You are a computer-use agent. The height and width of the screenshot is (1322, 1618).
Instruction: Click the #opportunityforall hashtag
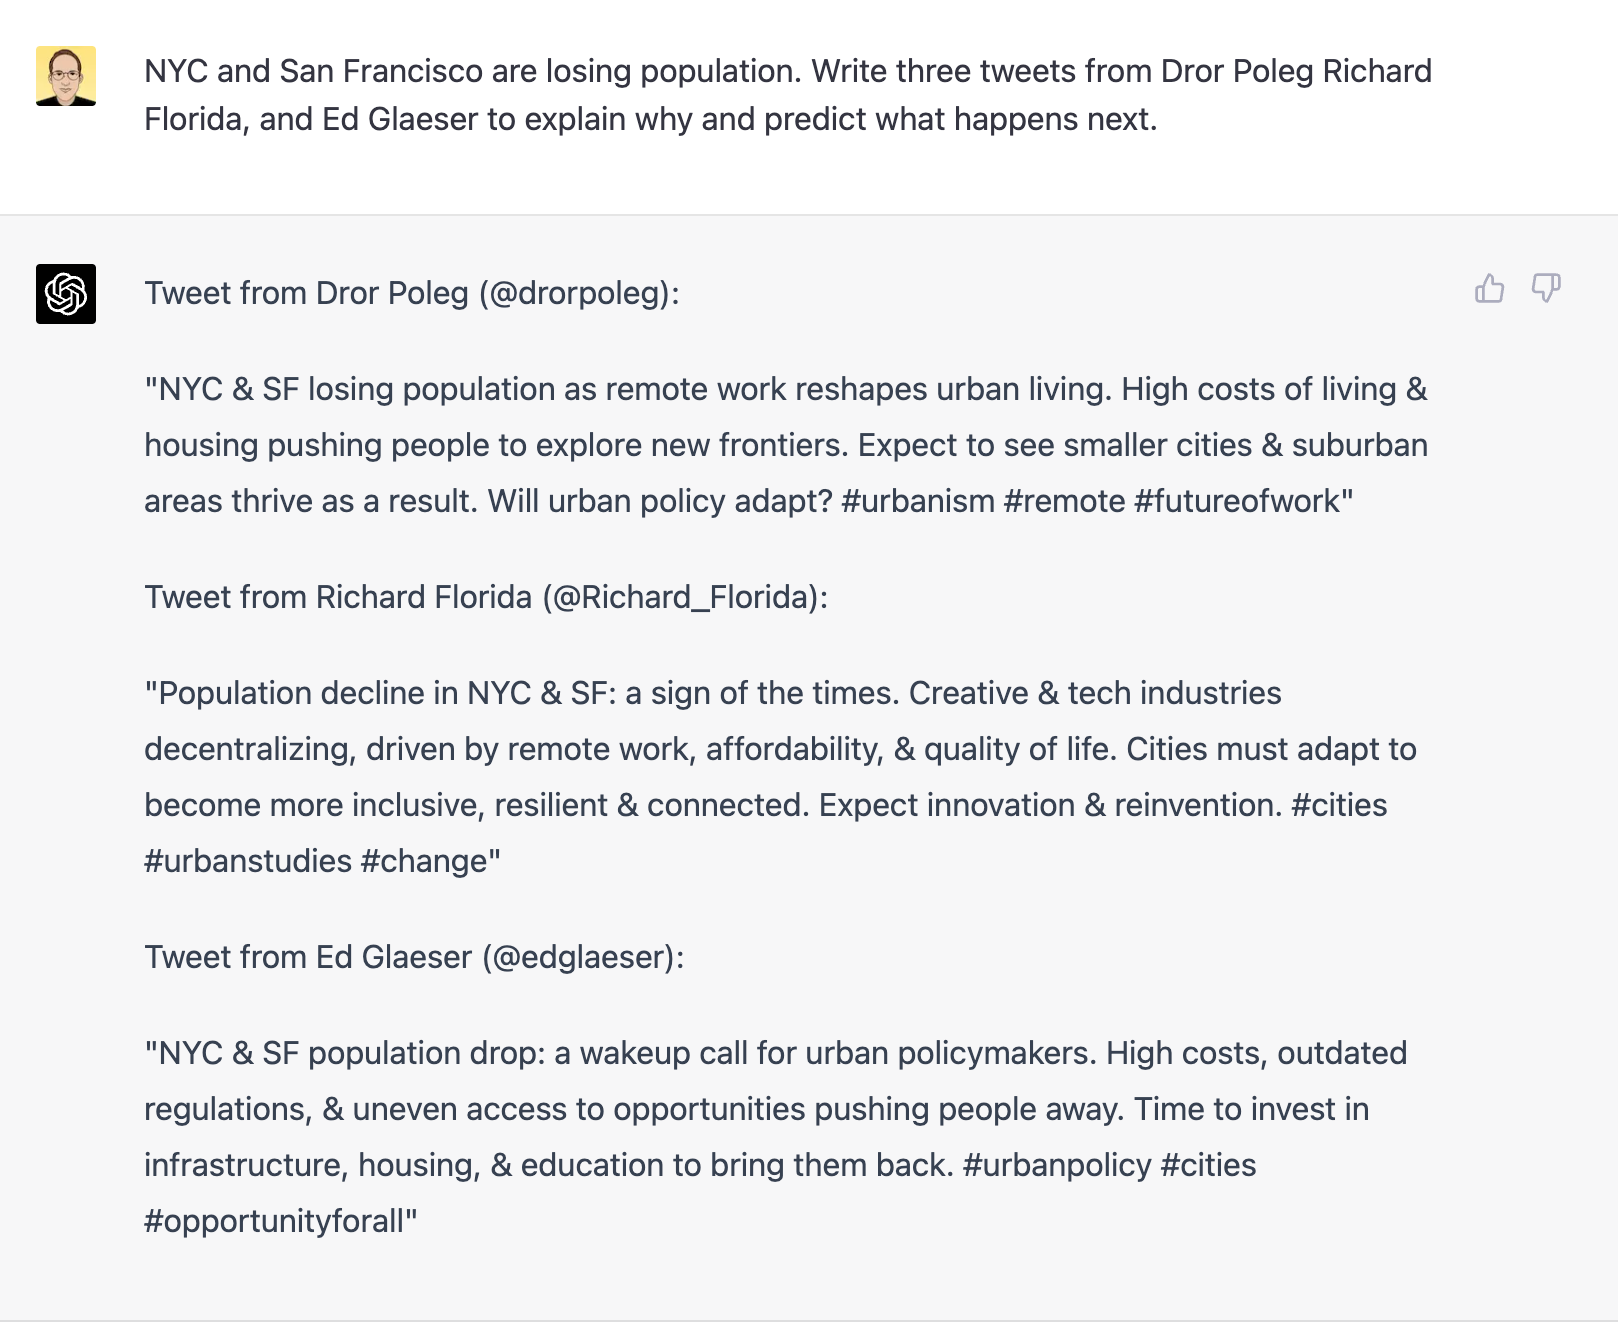click(x=274, y=1221)
